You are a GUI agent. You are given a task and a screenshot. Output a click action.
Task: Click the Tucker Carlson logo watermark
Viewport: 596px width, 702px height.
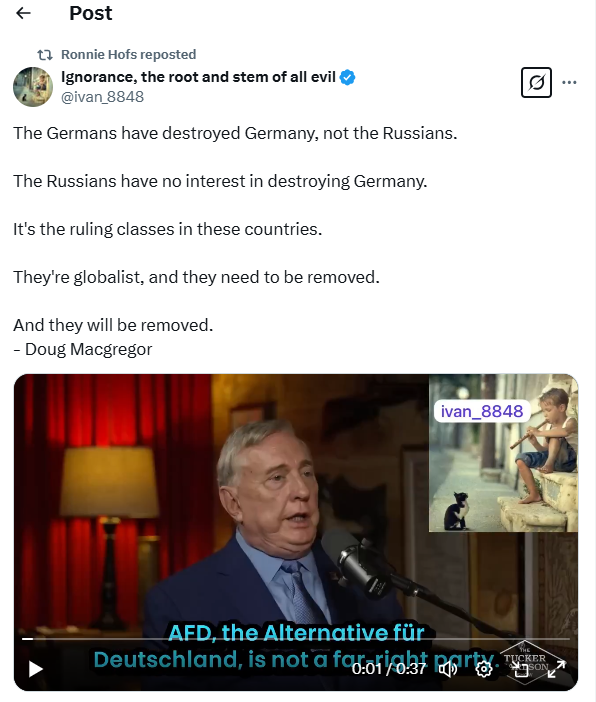click(x=525, y=662)
